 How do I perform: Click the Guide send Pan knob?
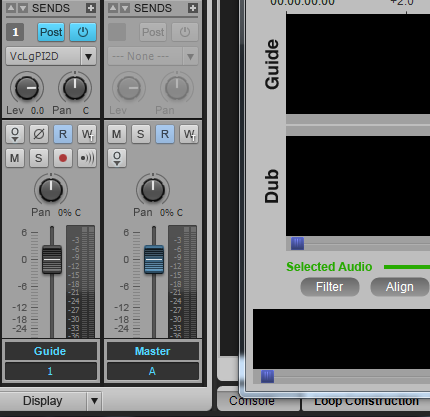75,88
